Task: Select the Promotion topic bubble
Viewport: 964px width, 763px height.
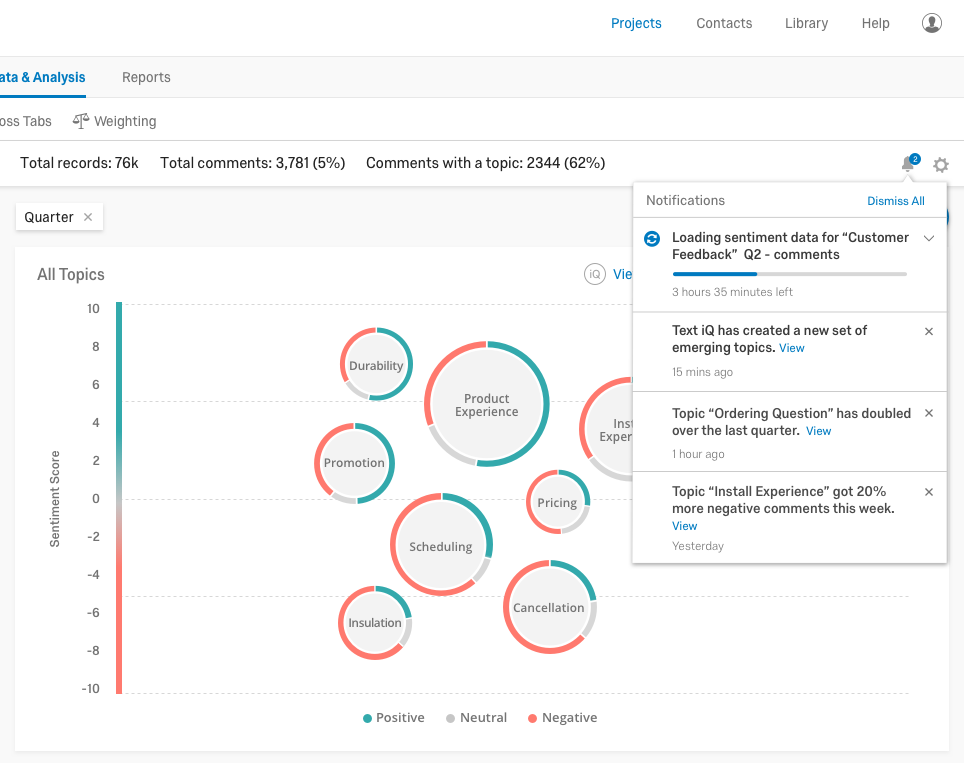Action: pos(354,463)
